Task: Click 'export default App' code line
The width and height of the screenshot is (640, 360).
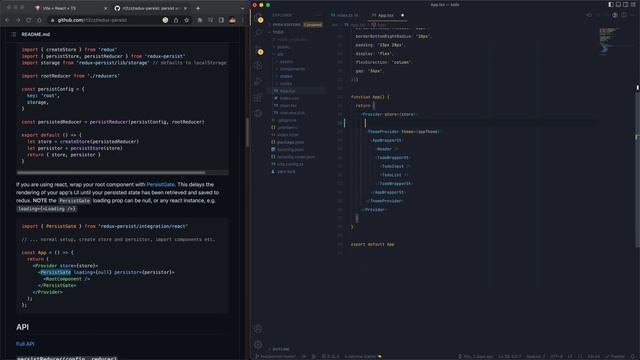Action: [372, 244]
